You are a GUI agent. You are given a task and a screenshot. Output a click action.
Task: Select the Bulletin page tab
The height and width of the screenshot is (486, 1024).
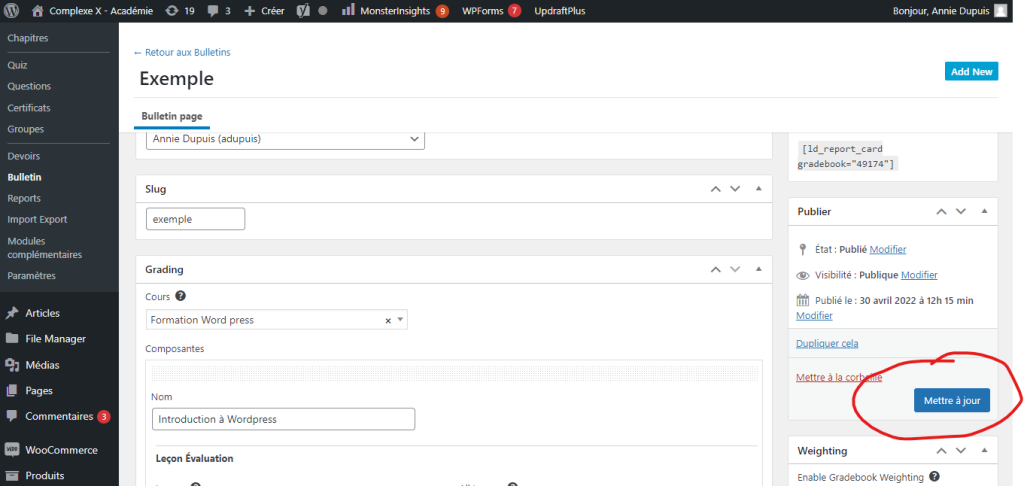point(172,117)
